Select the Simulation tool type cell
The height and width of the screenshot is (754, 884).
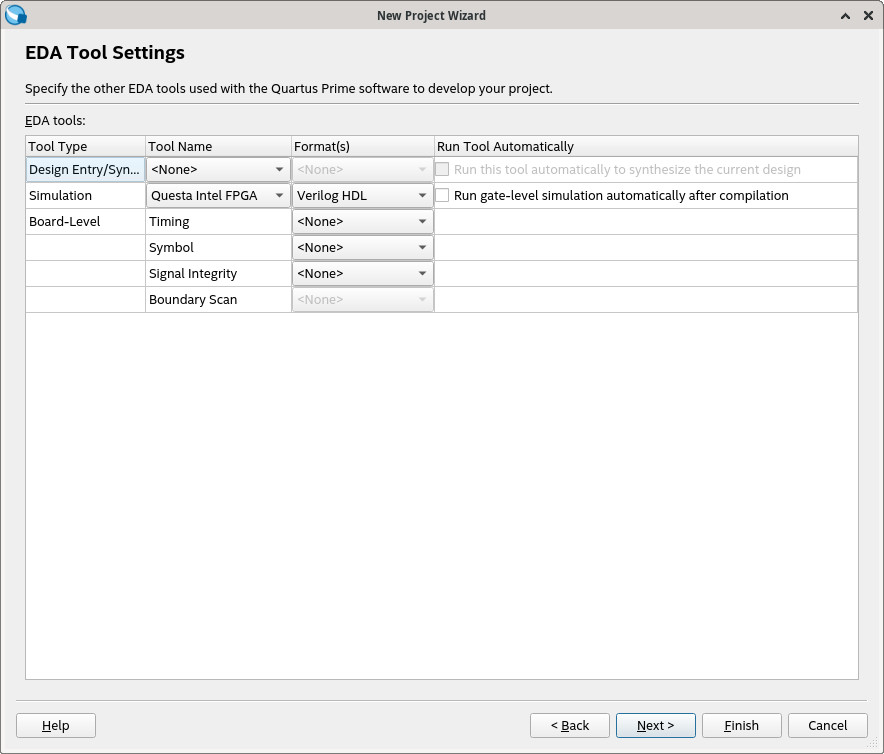click(85, 195)
